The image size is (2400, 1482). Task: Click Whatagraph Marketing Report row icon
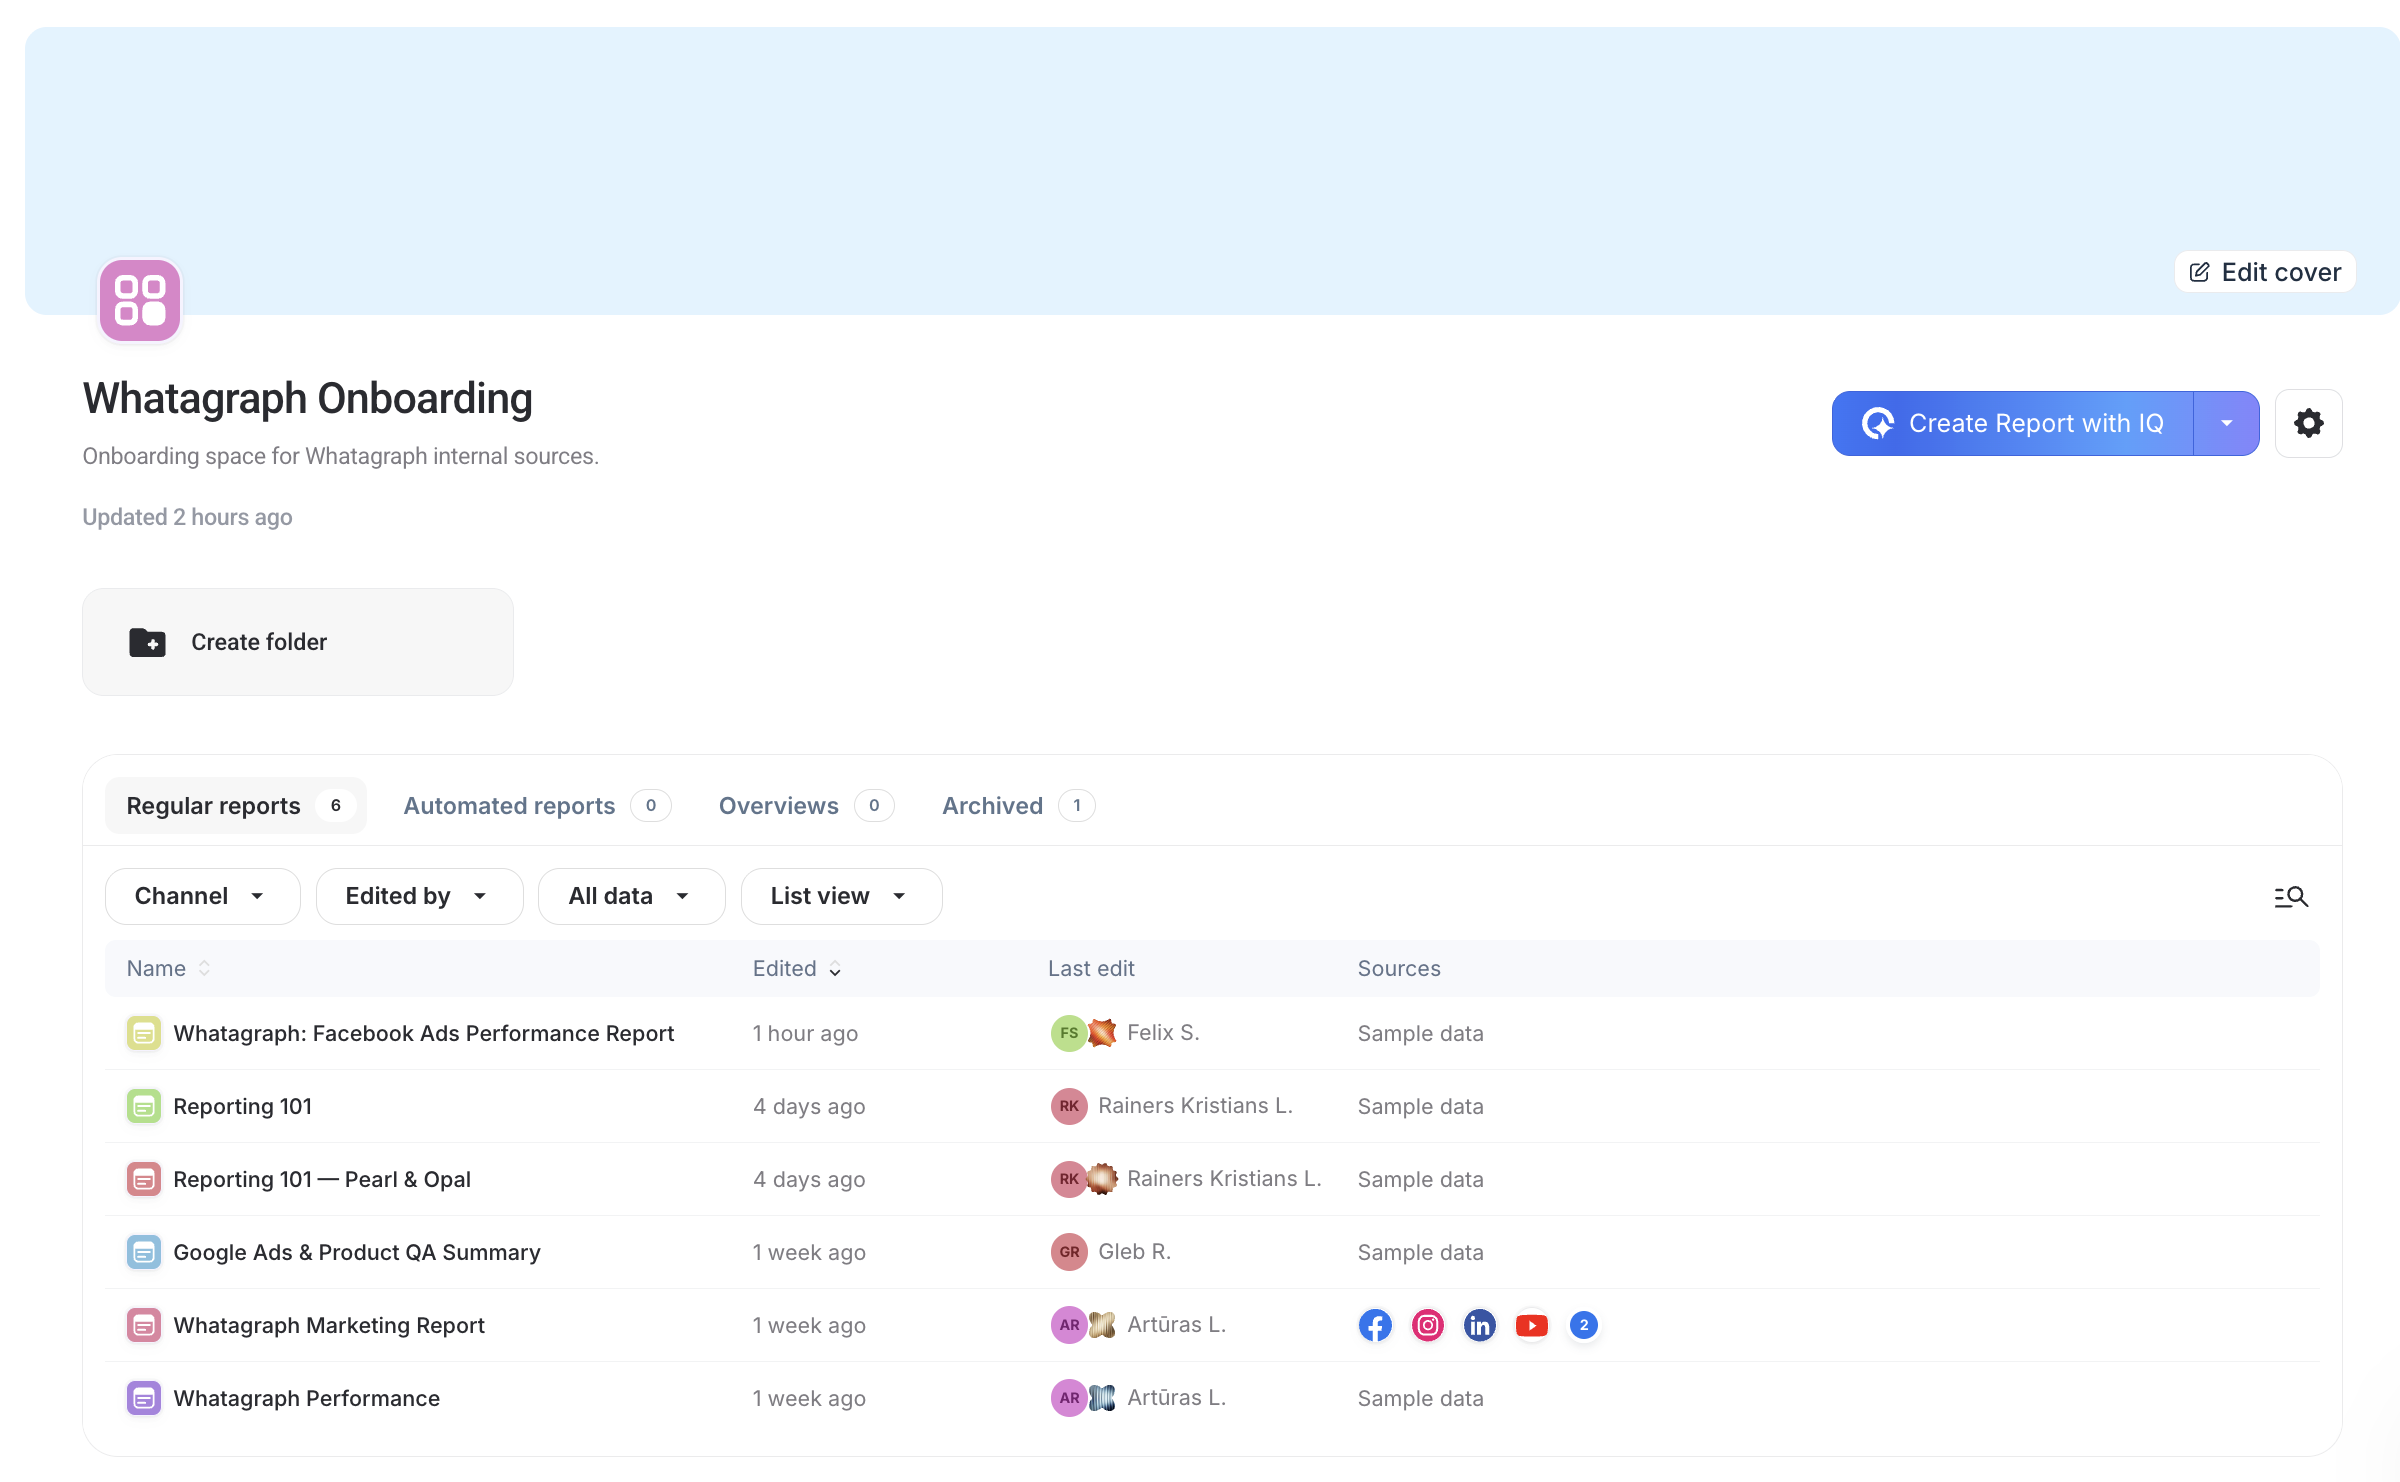pos(144,1325)
